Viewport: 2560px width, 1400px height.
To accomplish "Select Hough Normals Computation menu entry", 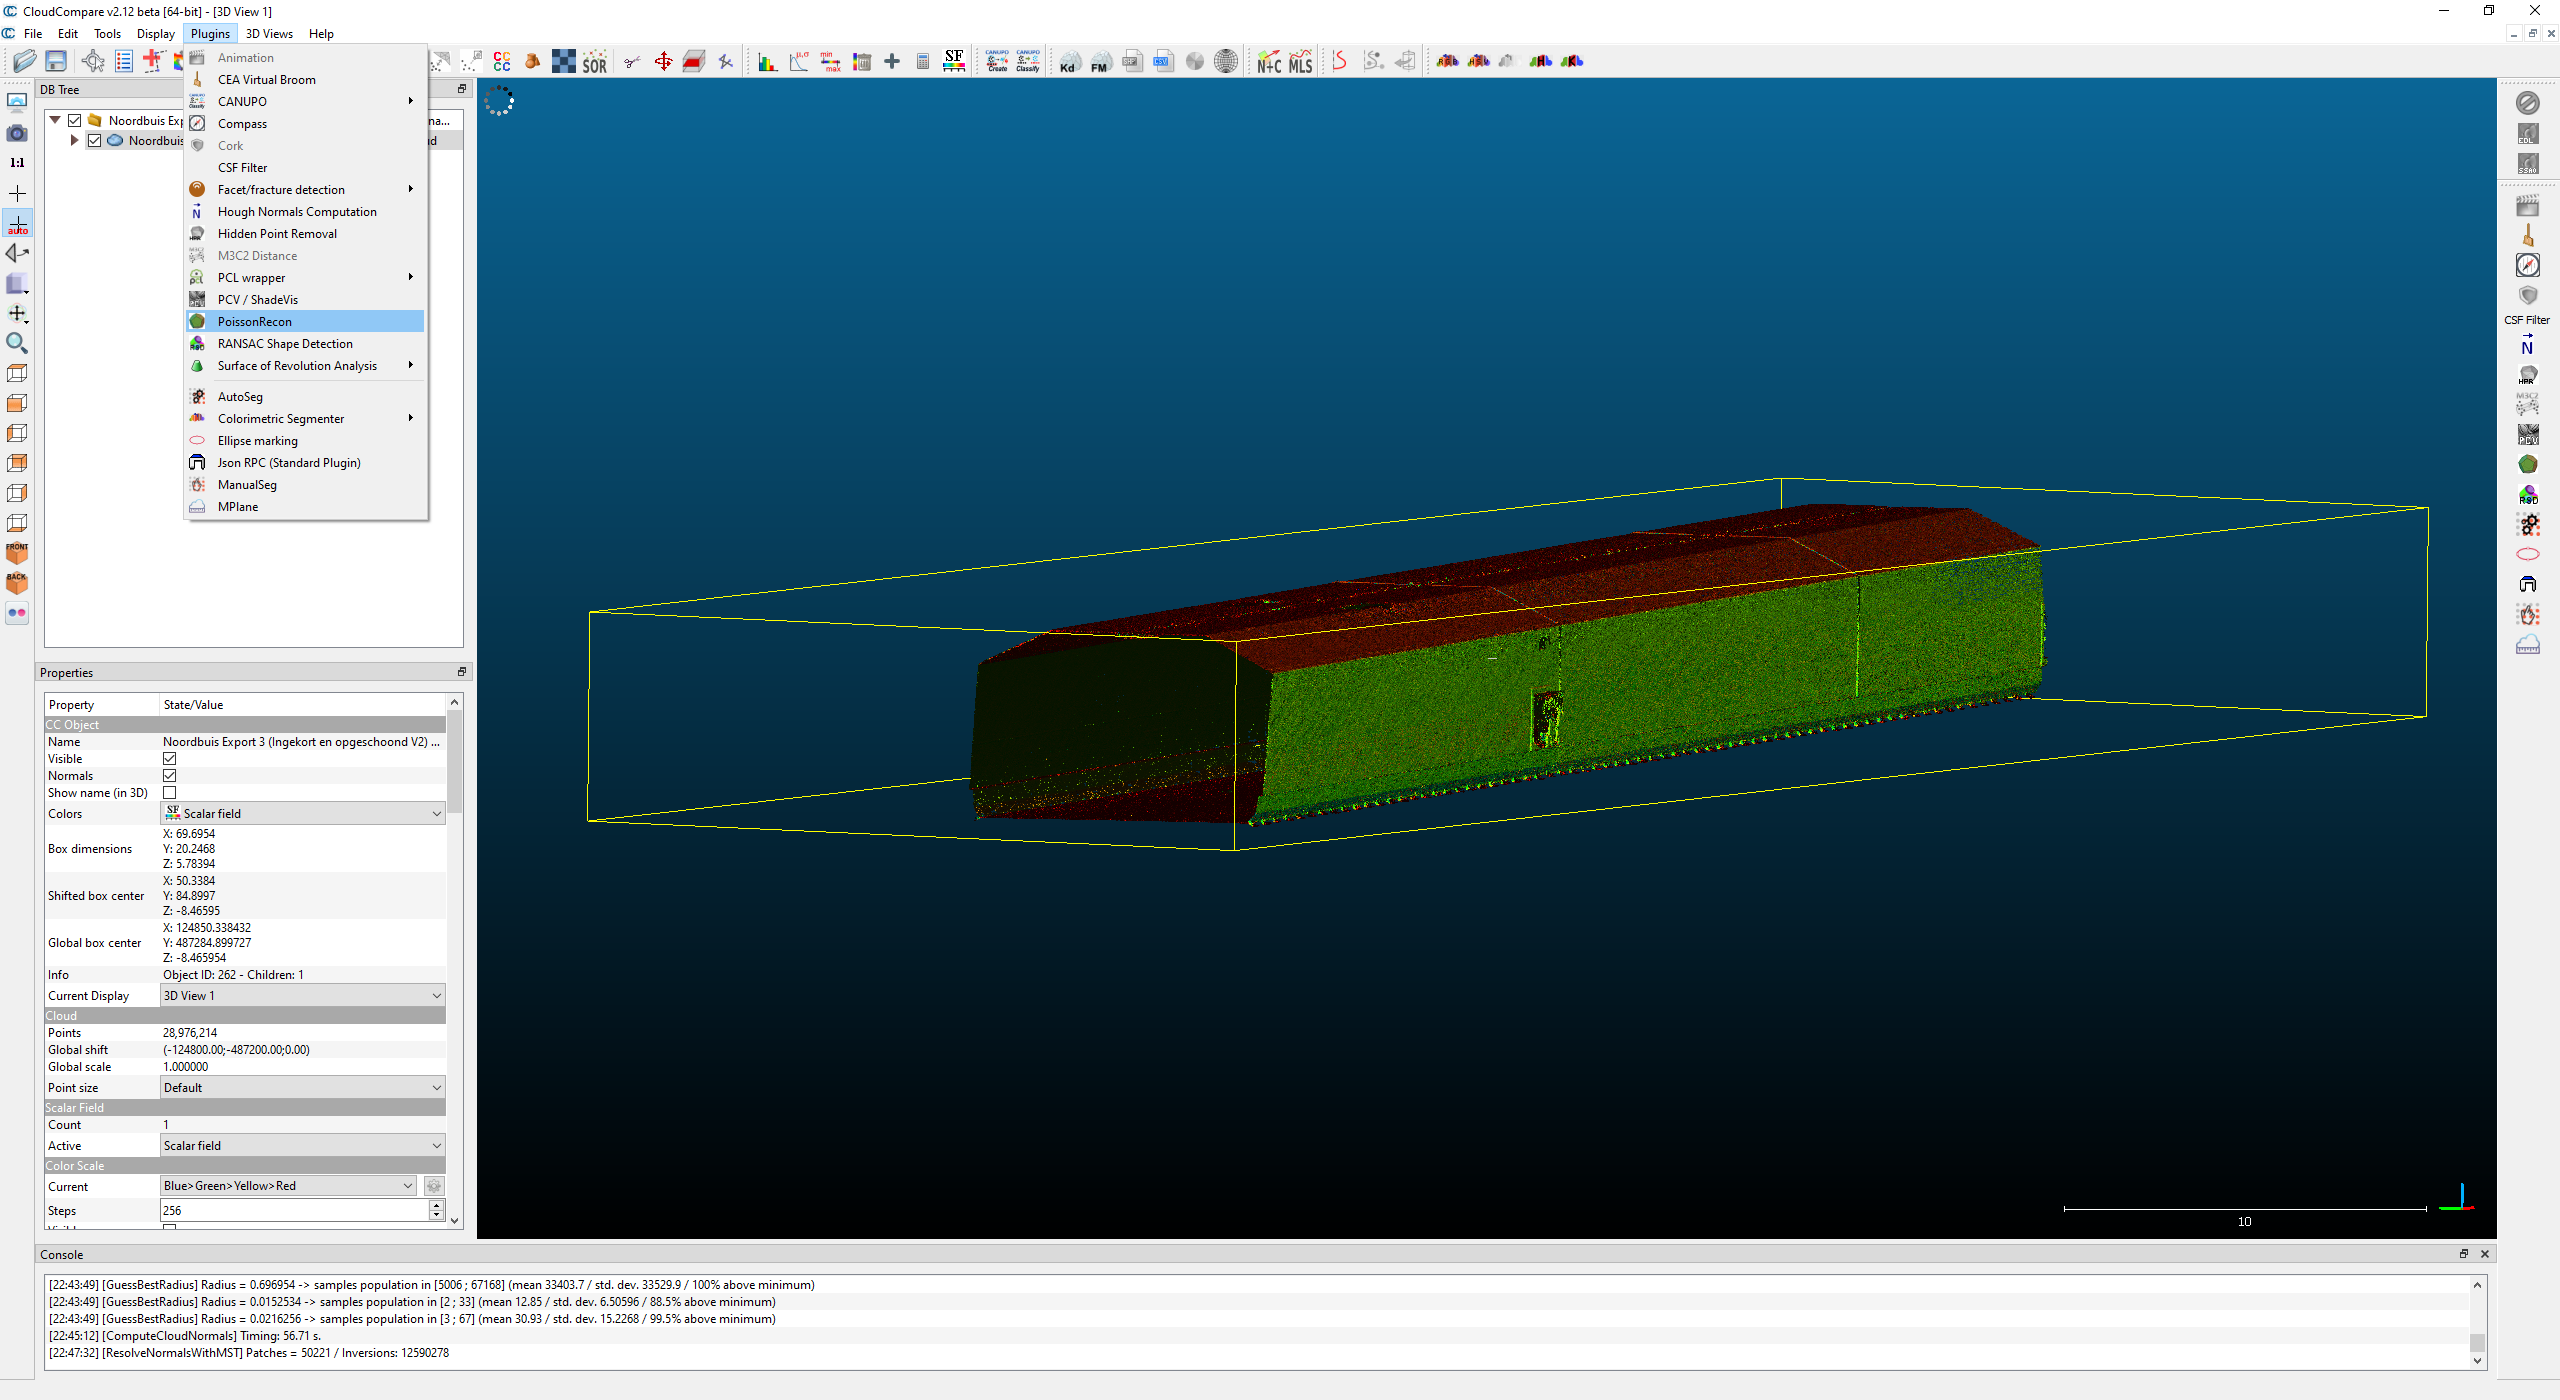I will [305, 212].
